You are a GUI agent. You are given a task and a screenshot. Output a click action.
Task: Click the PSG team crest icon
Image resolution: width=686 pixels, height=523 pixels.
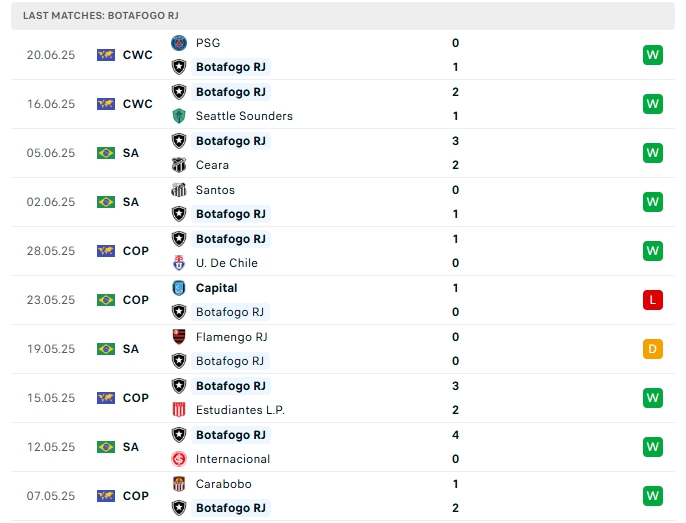(179, 43)
